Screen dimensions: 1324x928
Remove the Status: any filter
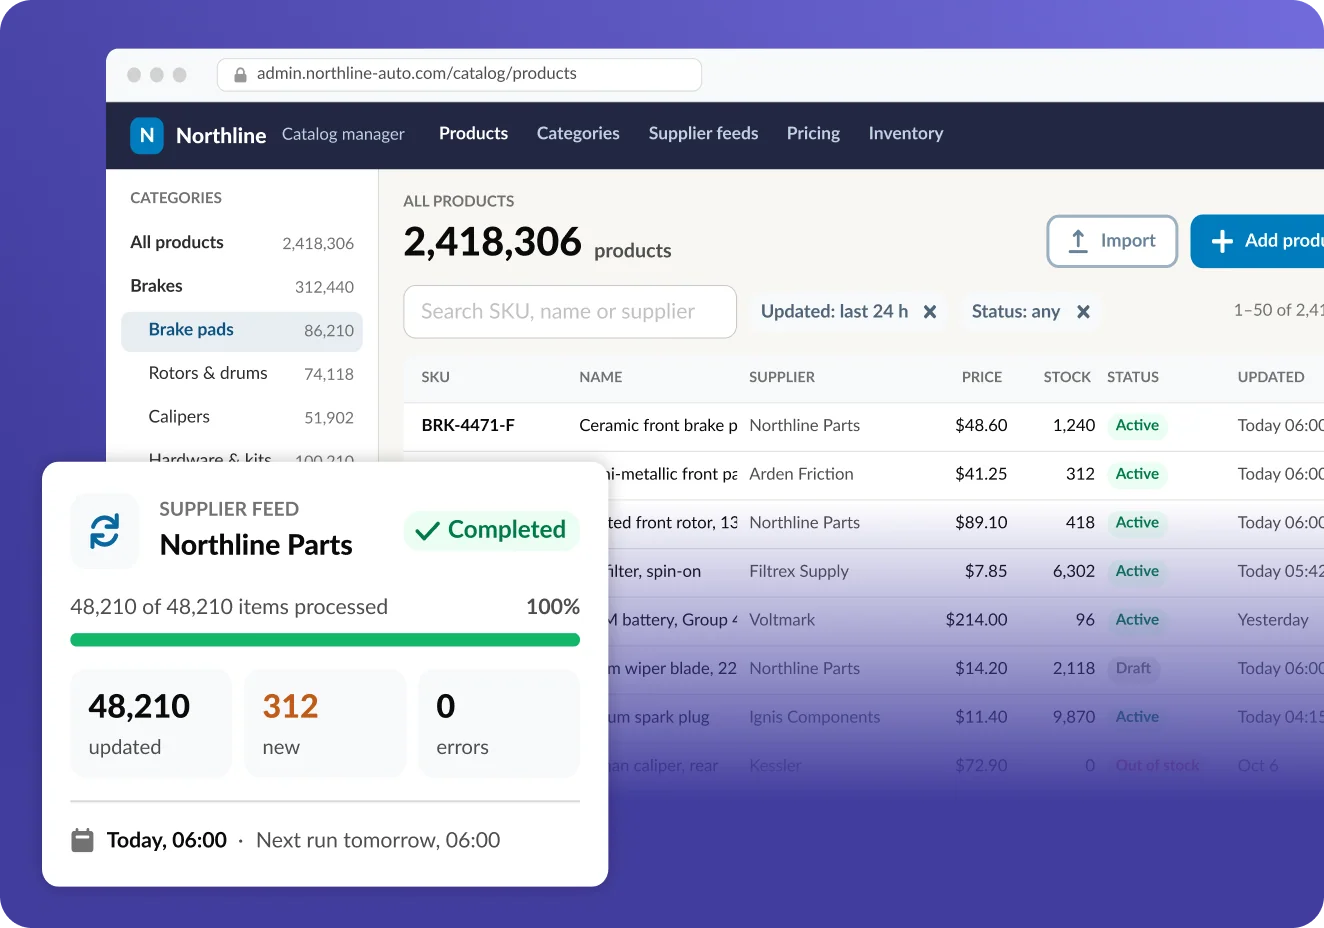coord(1083,312)
